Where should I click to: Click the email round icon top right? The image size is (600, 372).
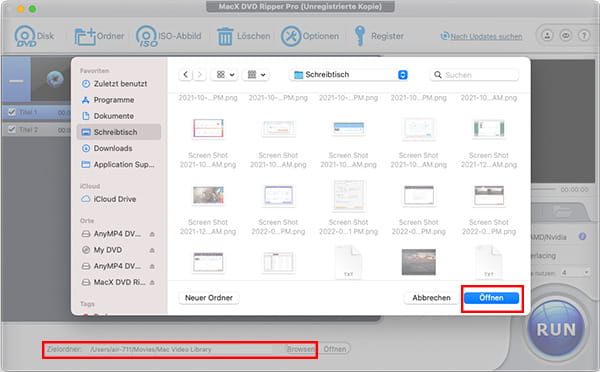tap(566, 36)
